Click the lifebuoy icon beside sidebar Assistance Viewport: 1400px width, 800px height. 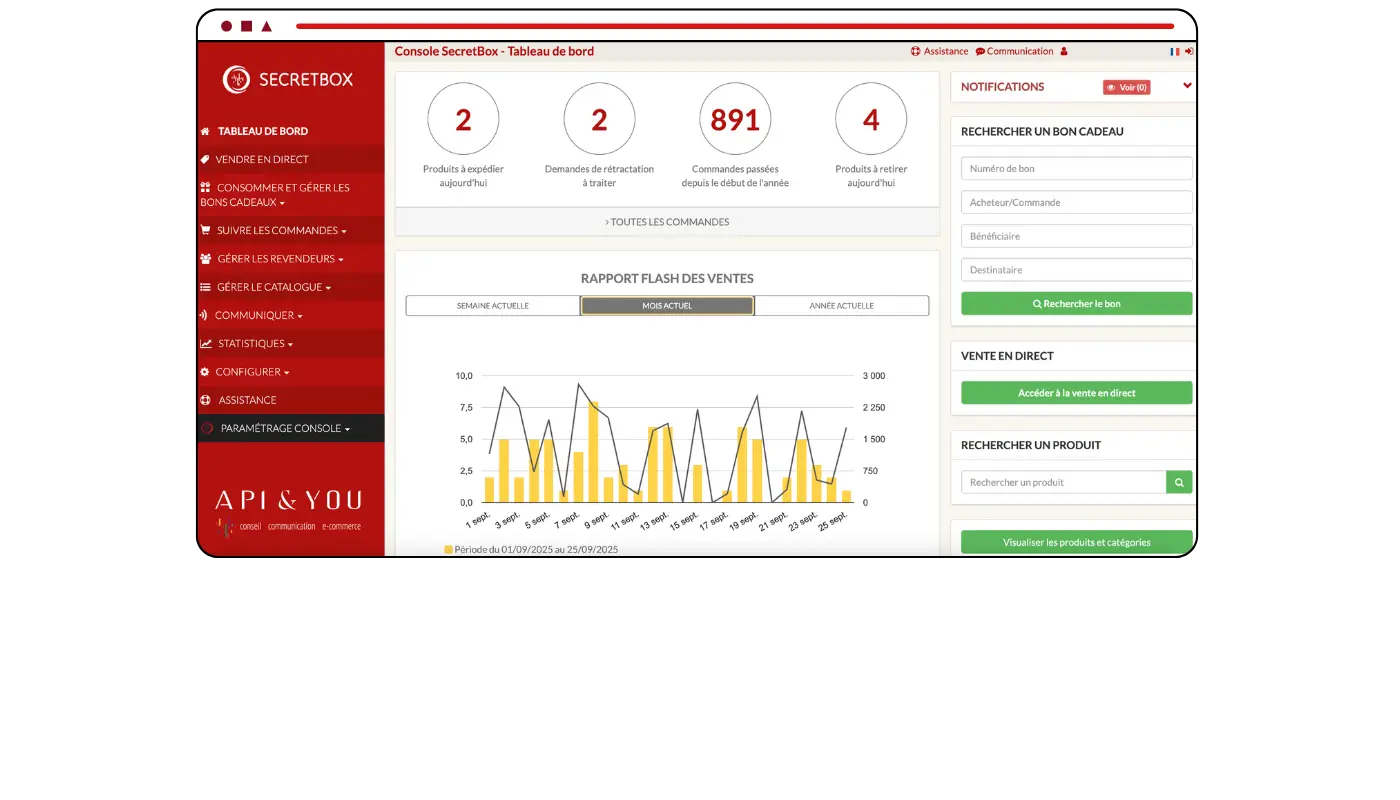click(206, 400)
